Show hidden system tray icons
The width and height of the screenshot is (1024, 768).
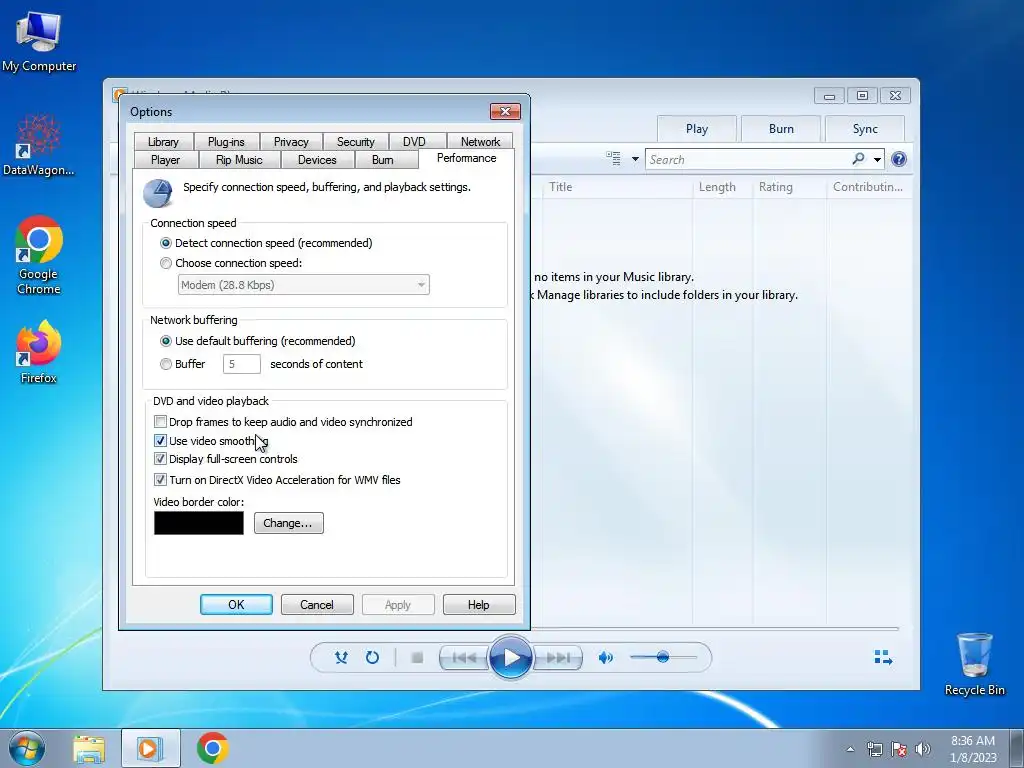coord(850,749)
